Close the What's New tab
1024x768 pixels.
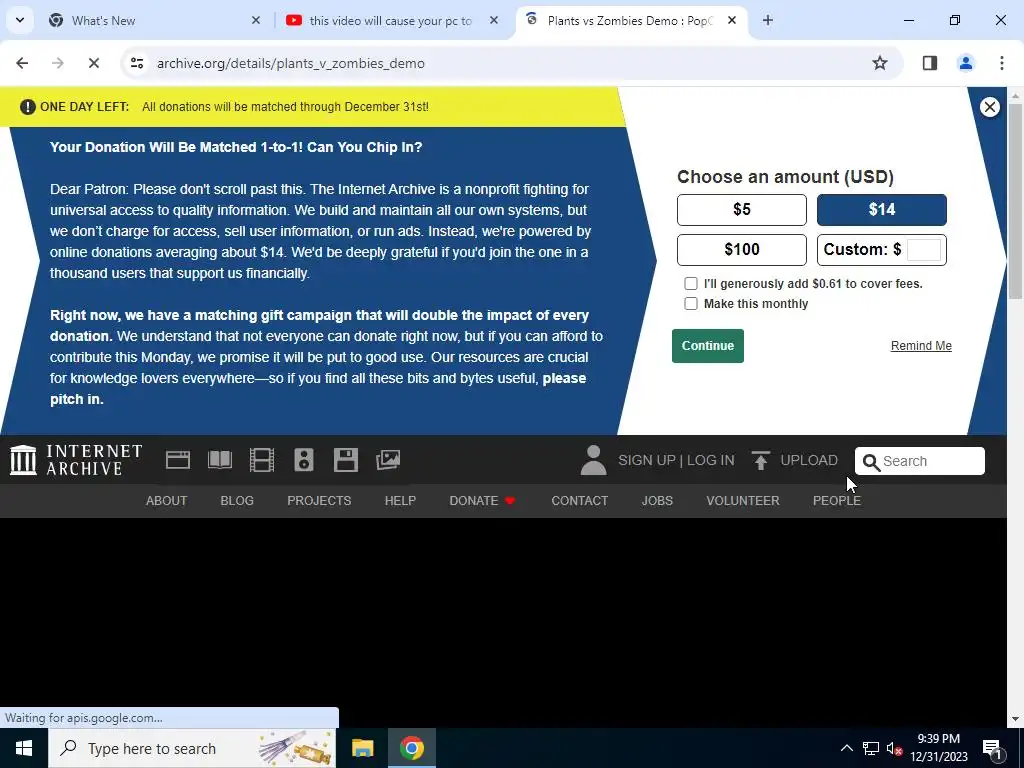(x=256, y=20)
